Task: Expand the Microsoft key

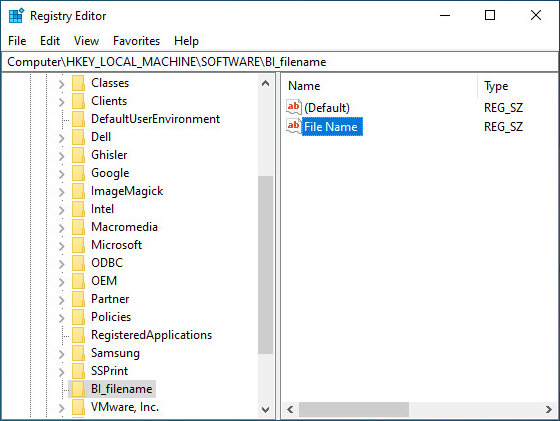Action: point(61,246)
